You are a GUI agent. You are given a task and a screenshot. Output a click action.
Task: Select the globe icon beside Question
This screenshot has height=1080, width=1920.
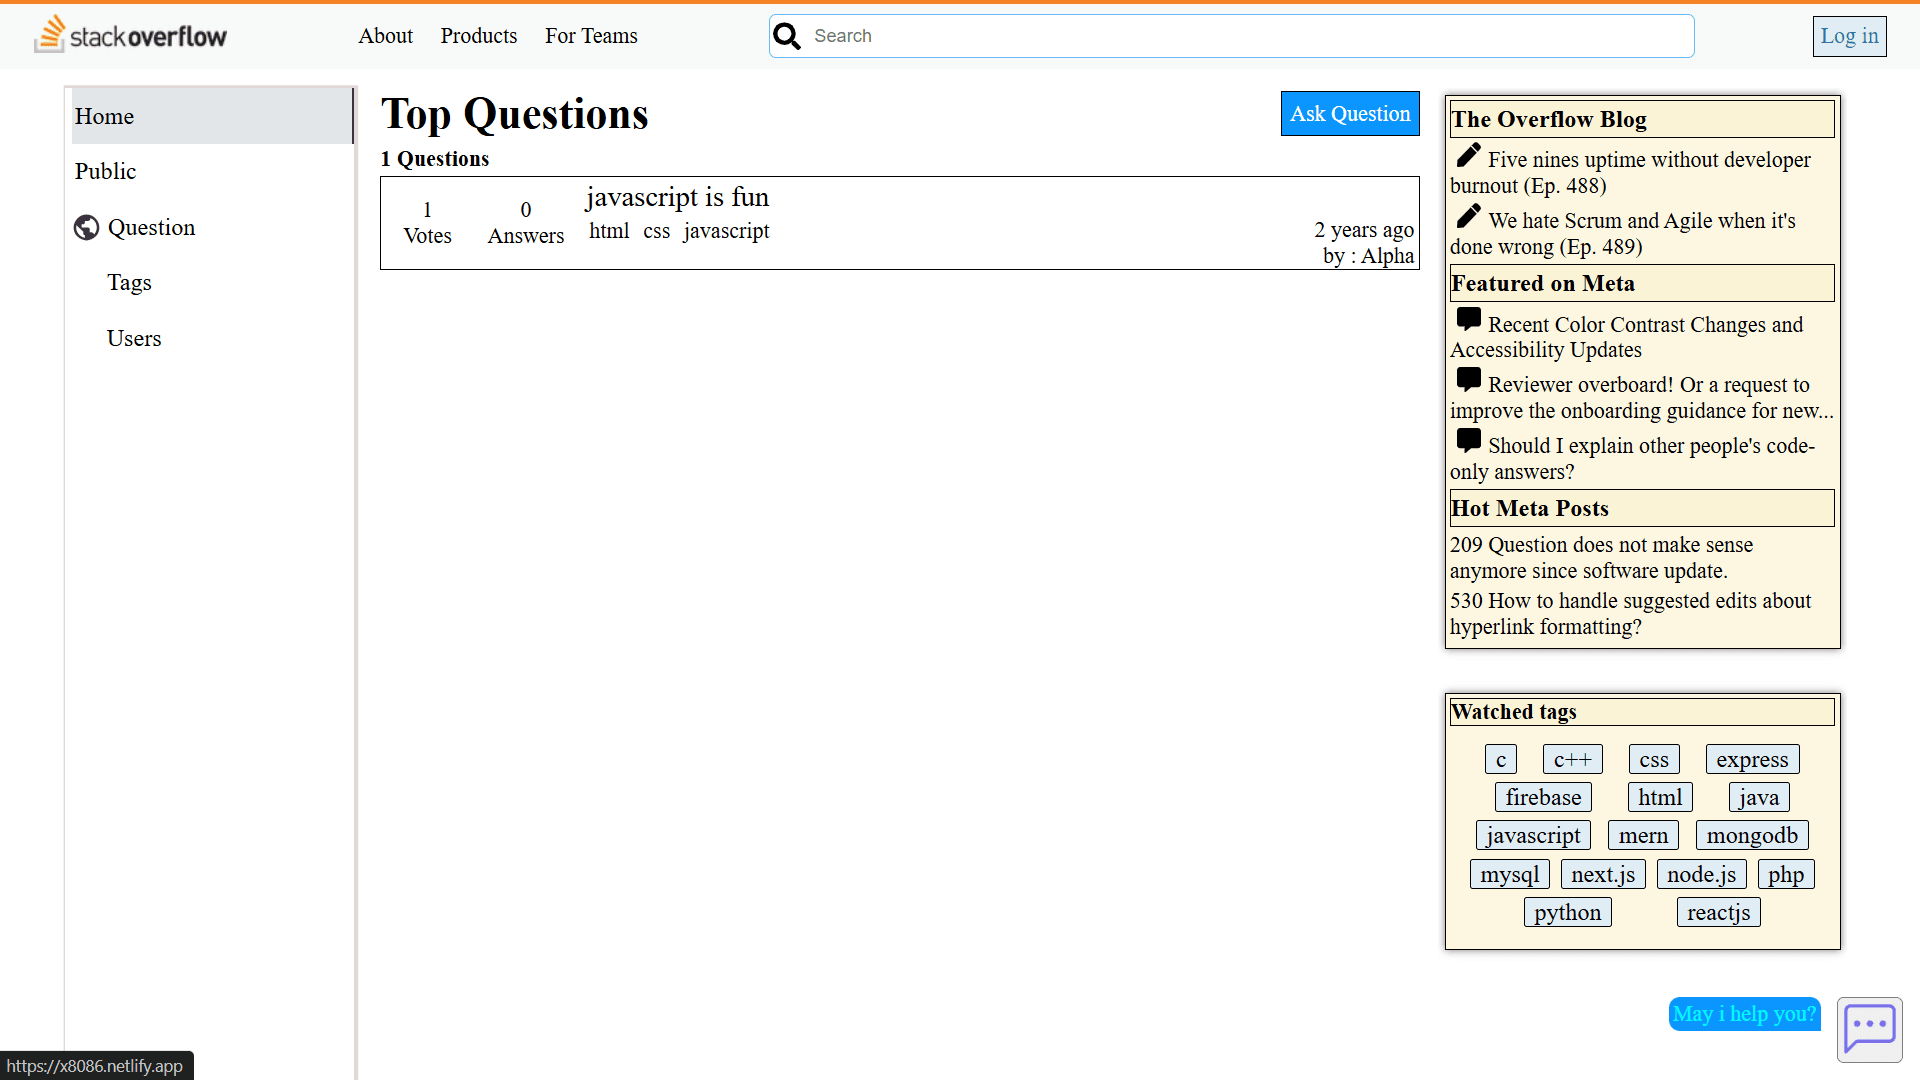click(86, 227)
